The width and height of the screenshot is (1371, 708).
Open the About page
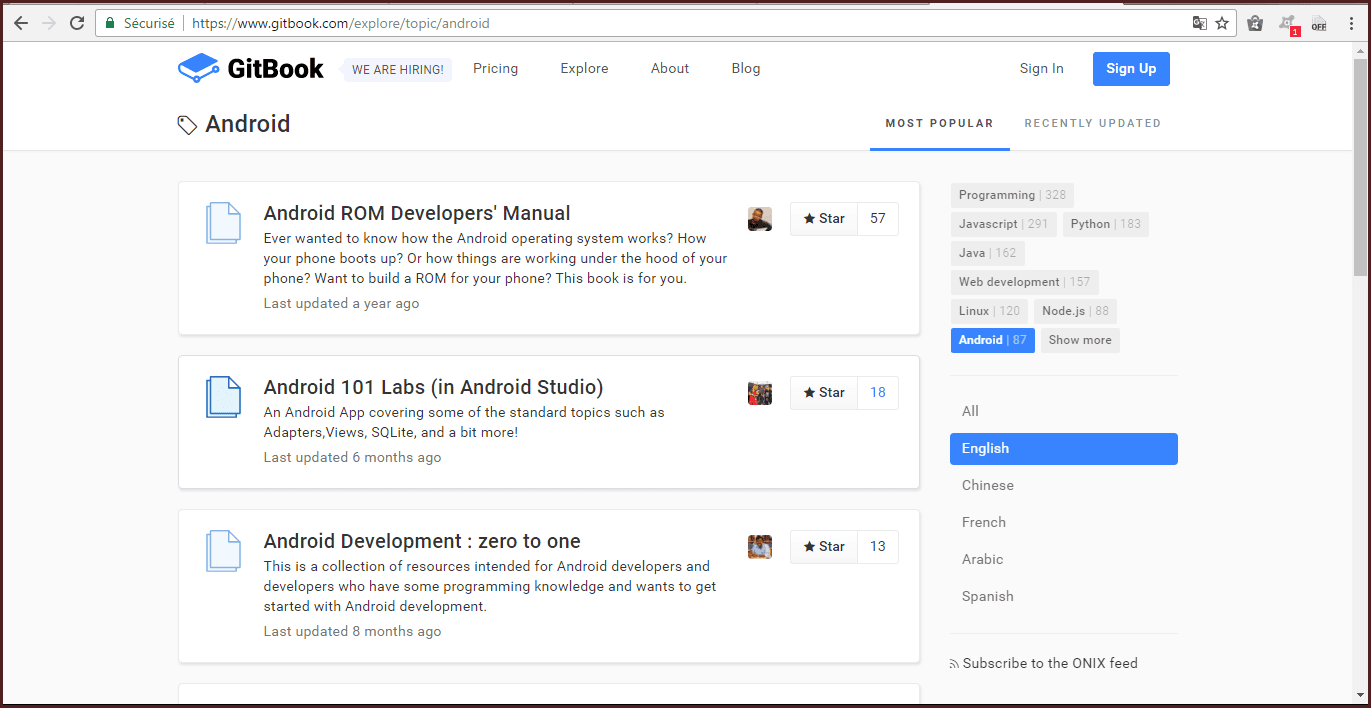click(x=670, y=69)
